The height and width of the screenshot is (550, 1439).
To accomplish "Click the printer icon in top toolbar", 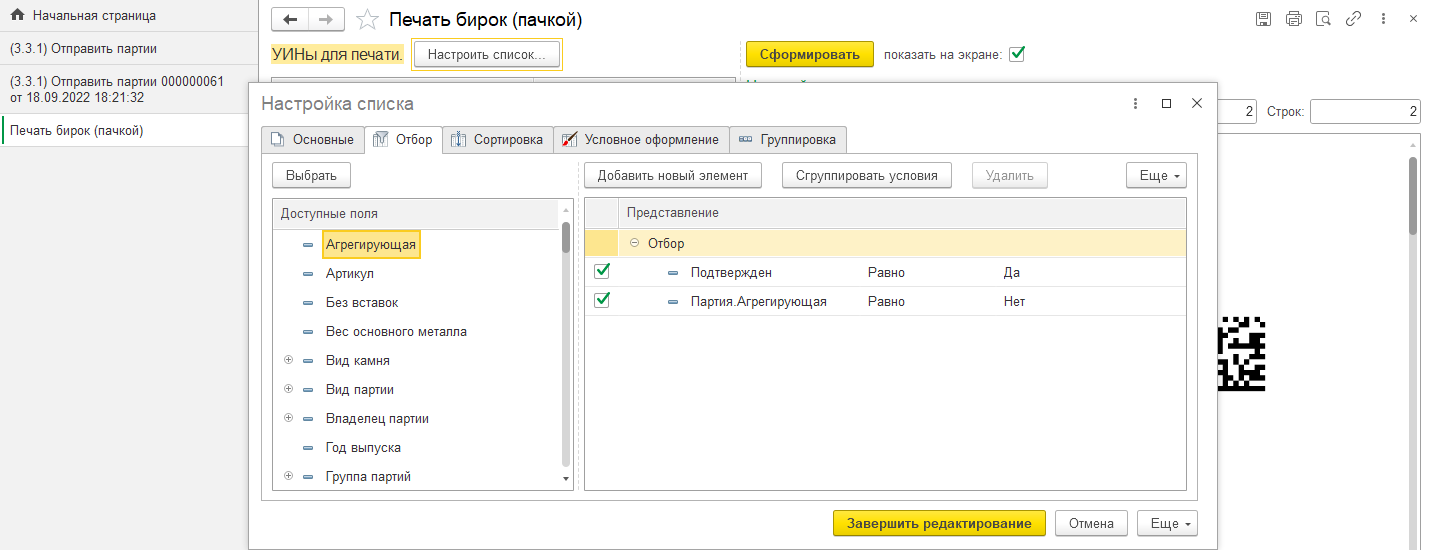I will click(1294, 19).
